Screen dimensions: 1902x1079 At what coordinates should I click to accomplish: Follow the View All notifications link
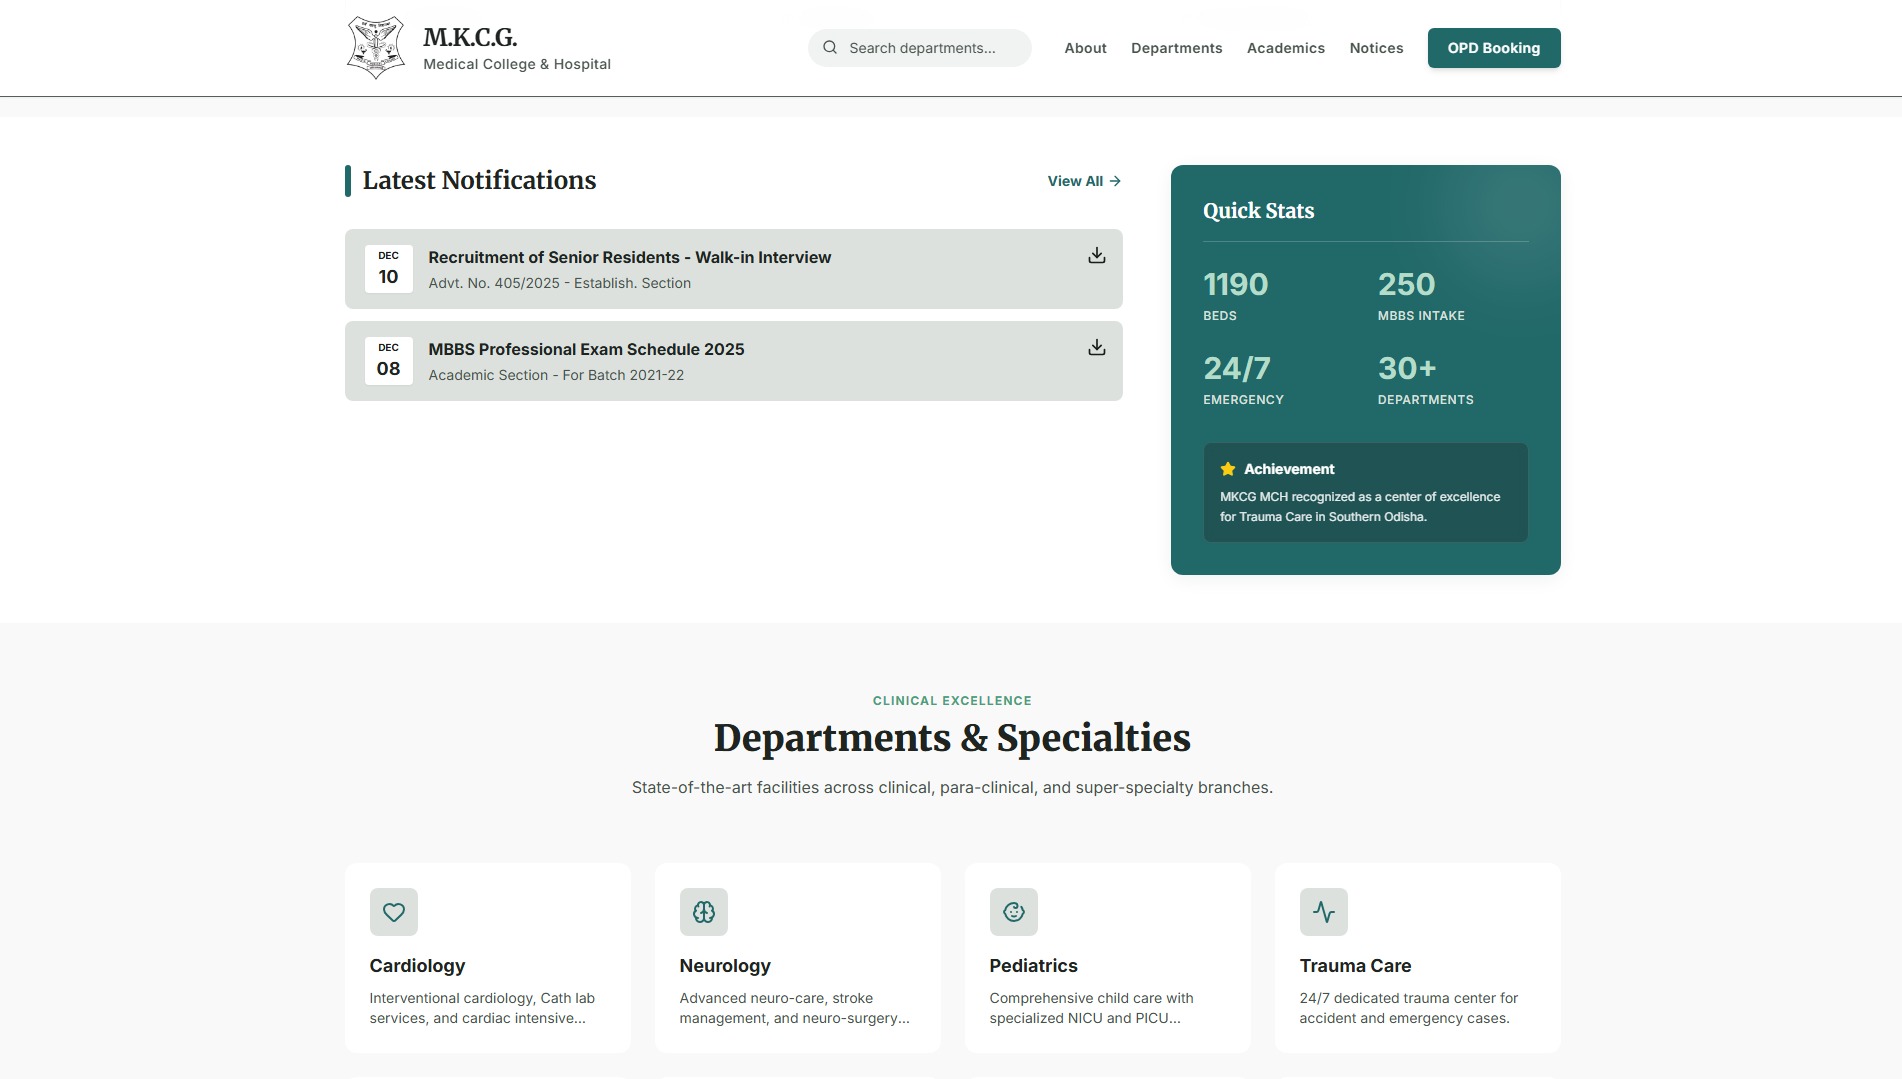1084,181
